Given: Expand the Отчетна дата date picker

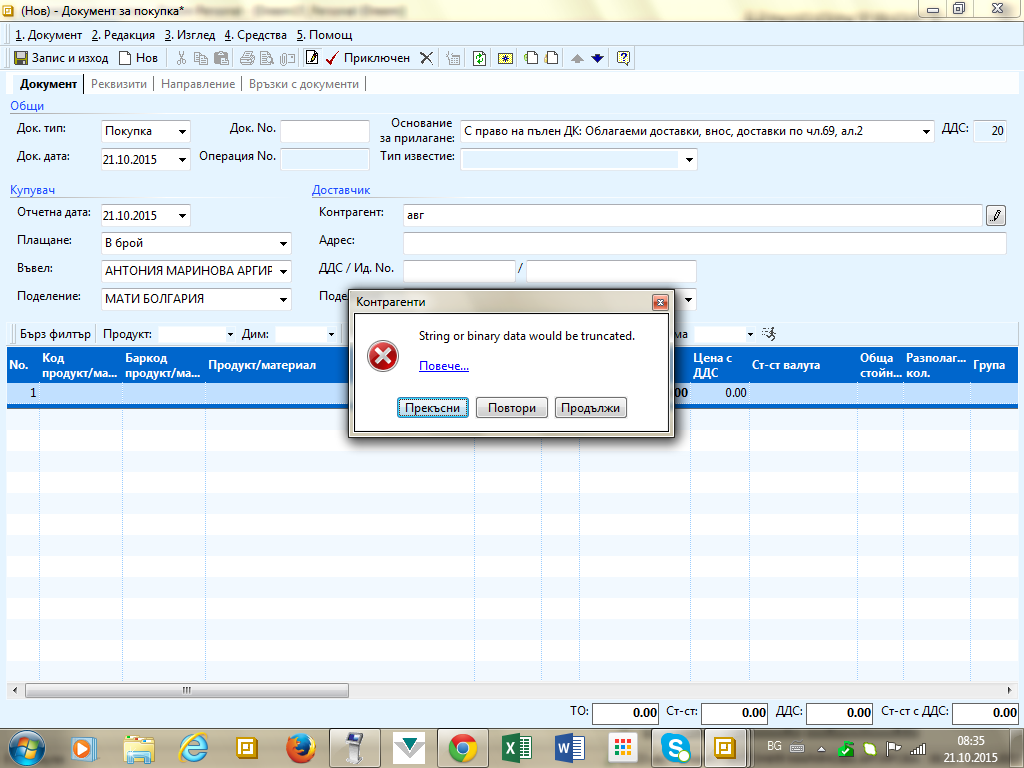Looking at the screenshot, I should (x=182, y=216).
